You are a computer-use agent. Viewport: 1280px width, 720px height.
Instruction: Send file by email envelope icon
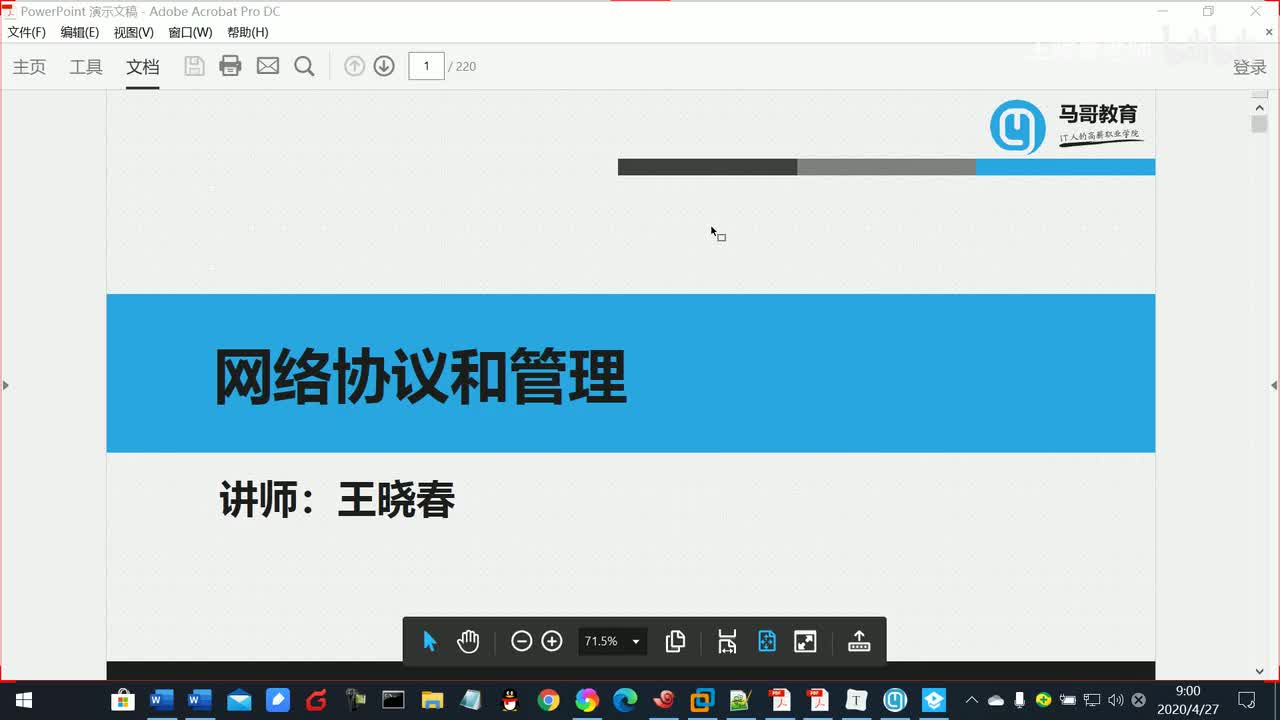click(x=268, y=66)
